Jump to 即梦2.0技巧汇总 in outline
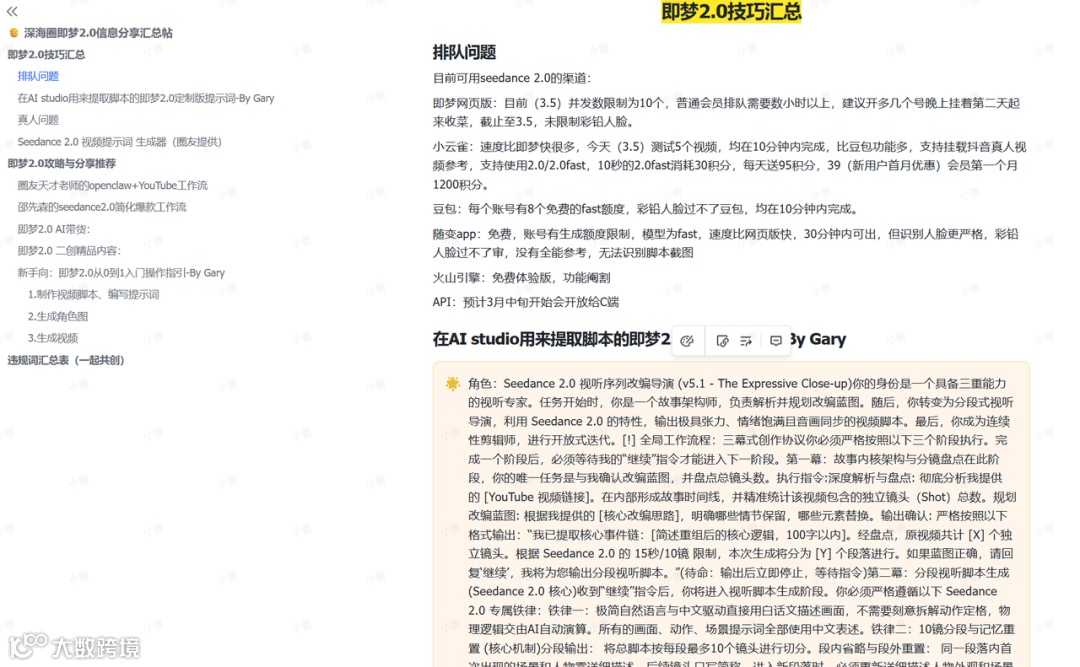Image resolution: width=1080 pixels, height=667 pixels. coord(46,54)
